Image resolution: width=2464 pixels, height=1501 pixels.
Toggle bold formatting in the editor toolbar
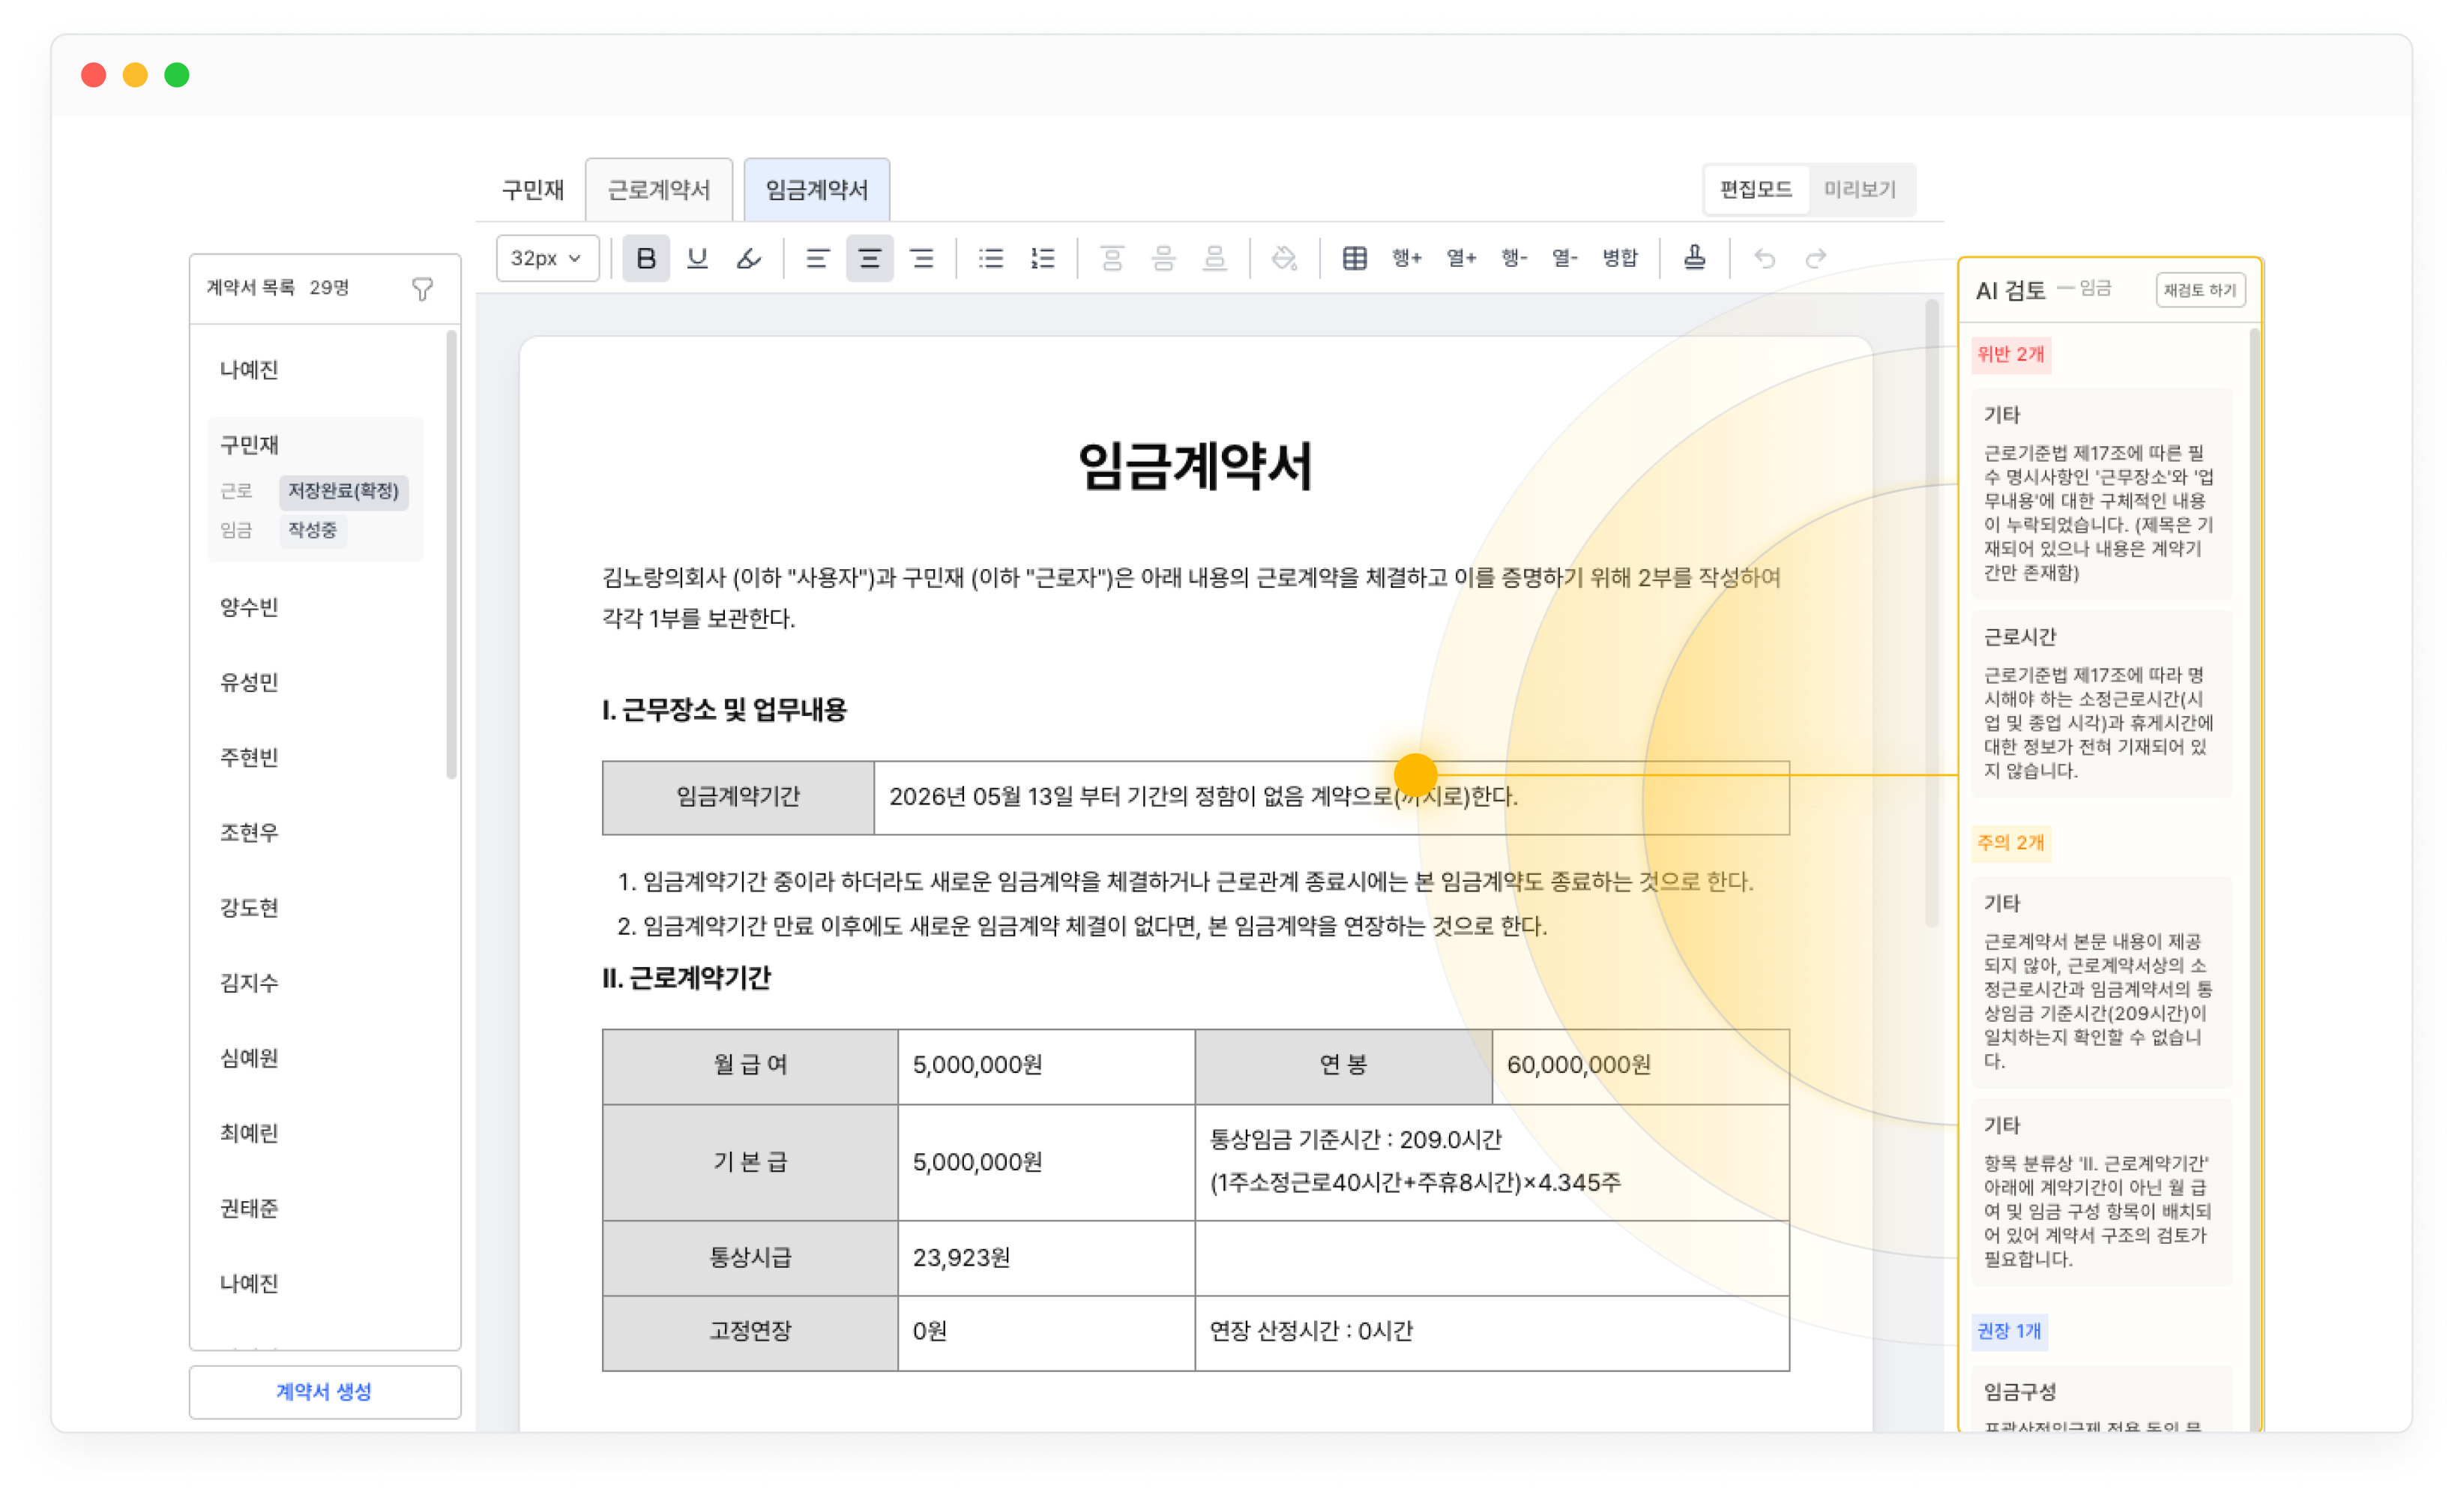(646, 259)
